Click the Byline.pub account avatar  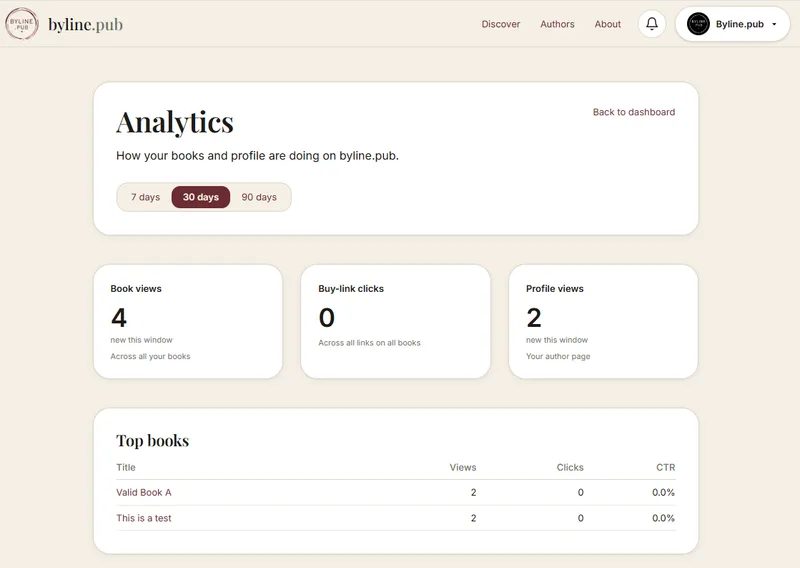click(698, 24)
